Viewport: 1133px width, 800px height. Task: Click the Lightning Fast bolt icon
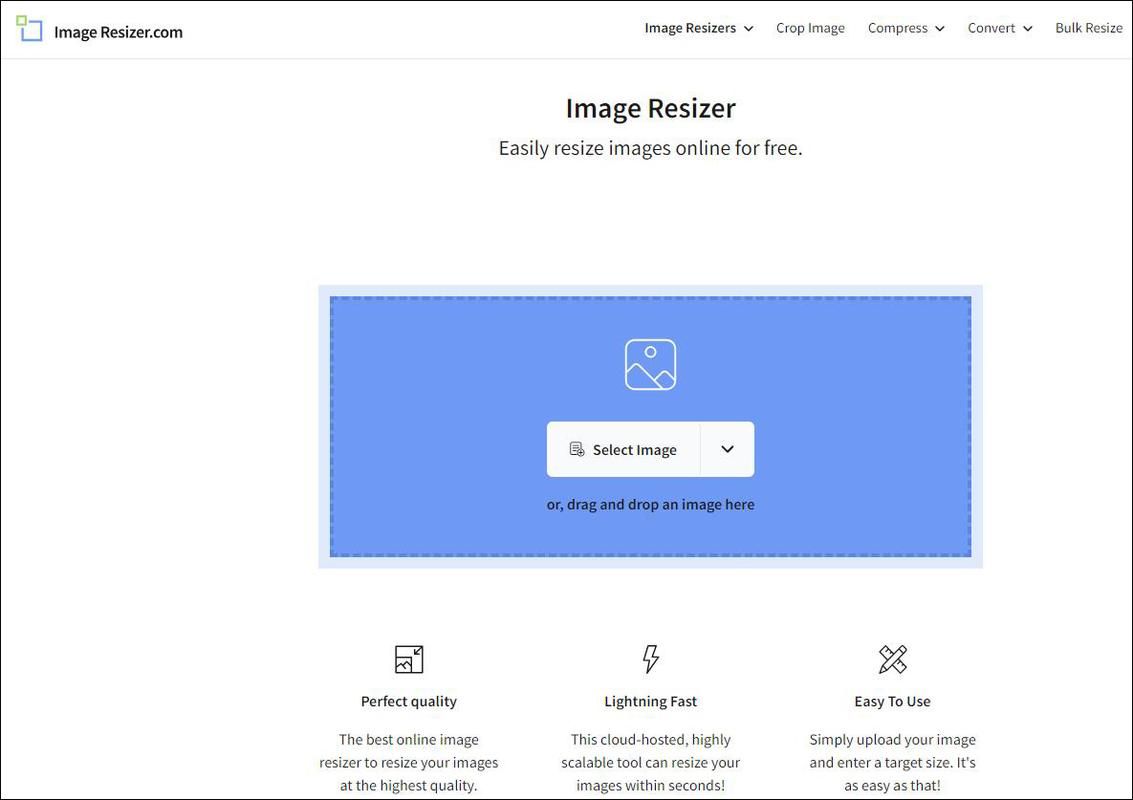[x=650, y=659]
